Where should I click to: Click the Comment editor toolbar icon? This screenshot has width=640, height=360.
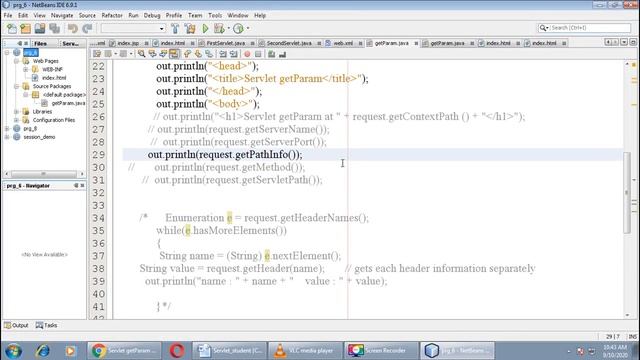(271, 54)
